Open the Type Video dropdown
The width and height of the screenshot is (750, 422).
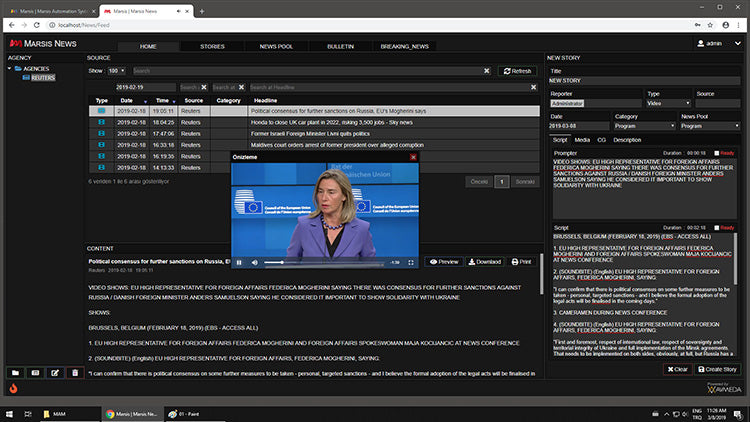tap(667, 102)
